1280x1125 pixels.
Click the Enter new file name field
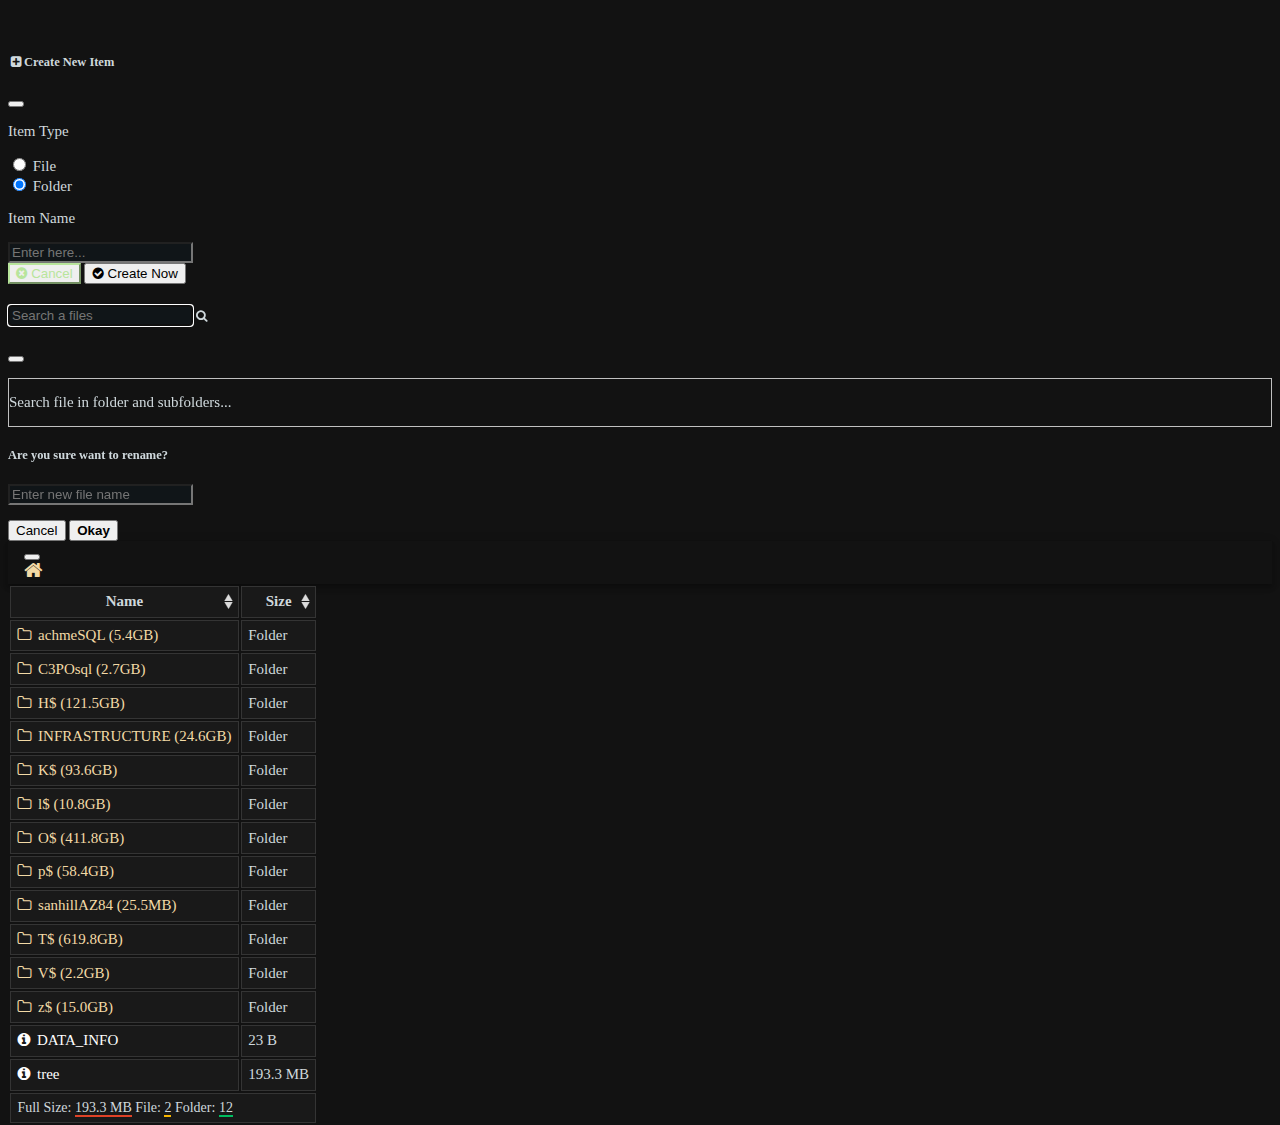100,495
